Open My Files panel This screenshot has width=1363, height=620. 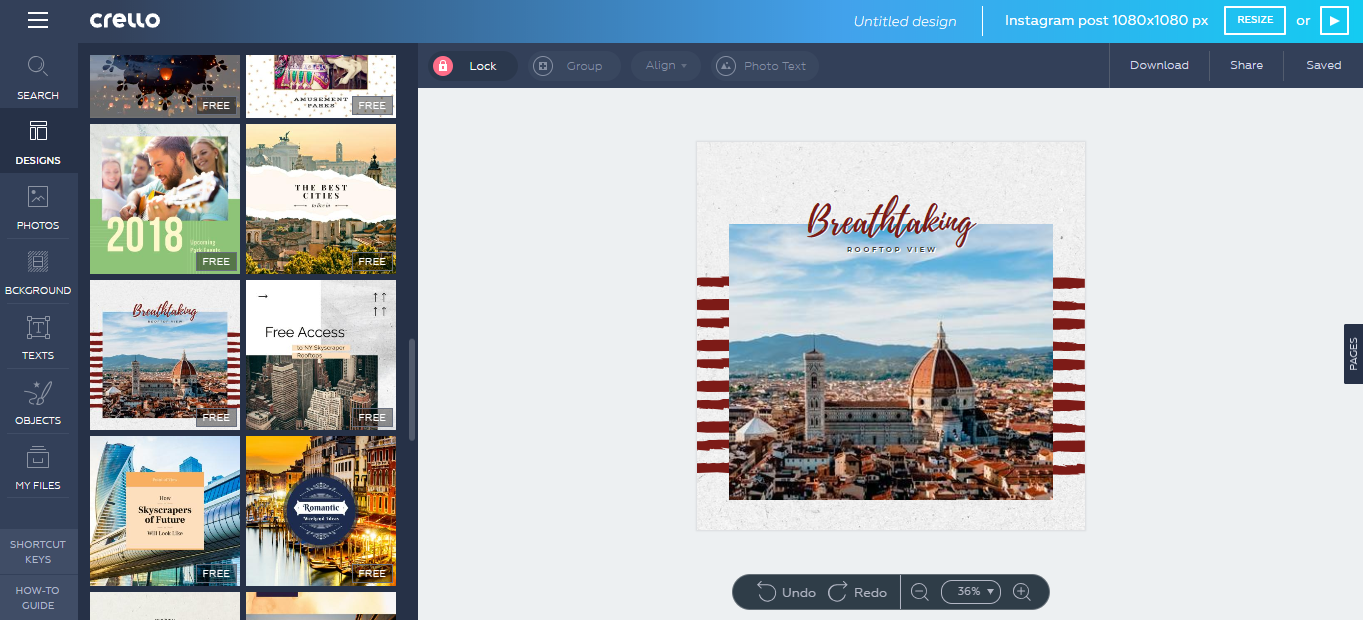coord(39,468)
